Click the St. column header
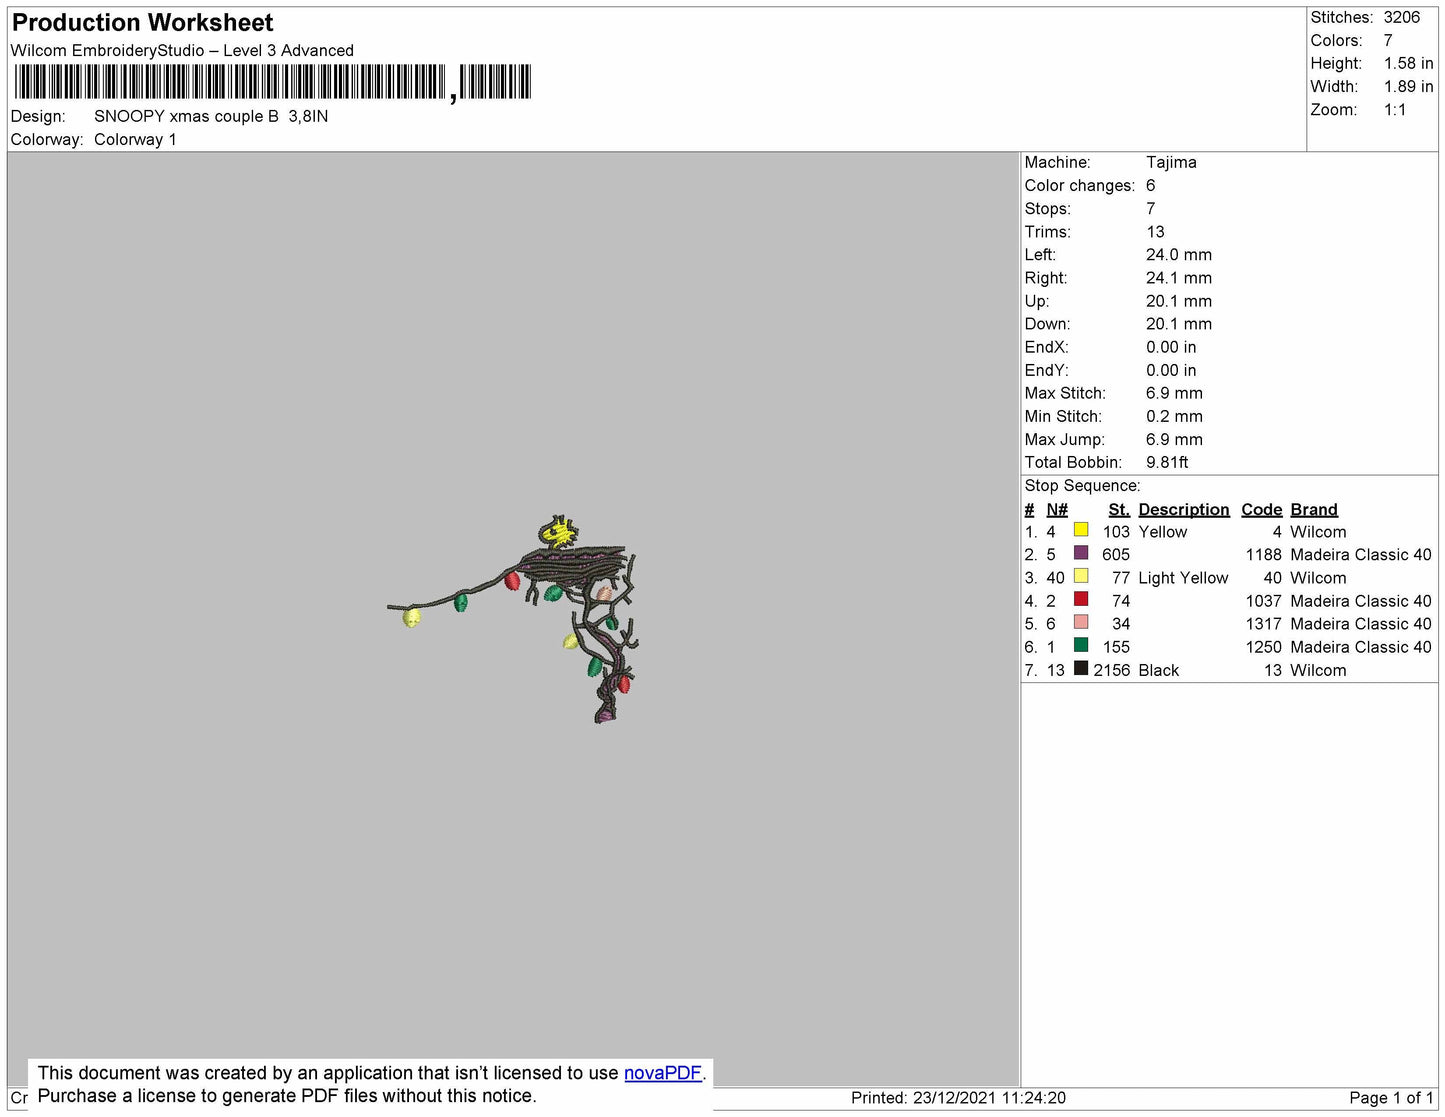This screenshot has width=1445, height=1117. 1119,509
